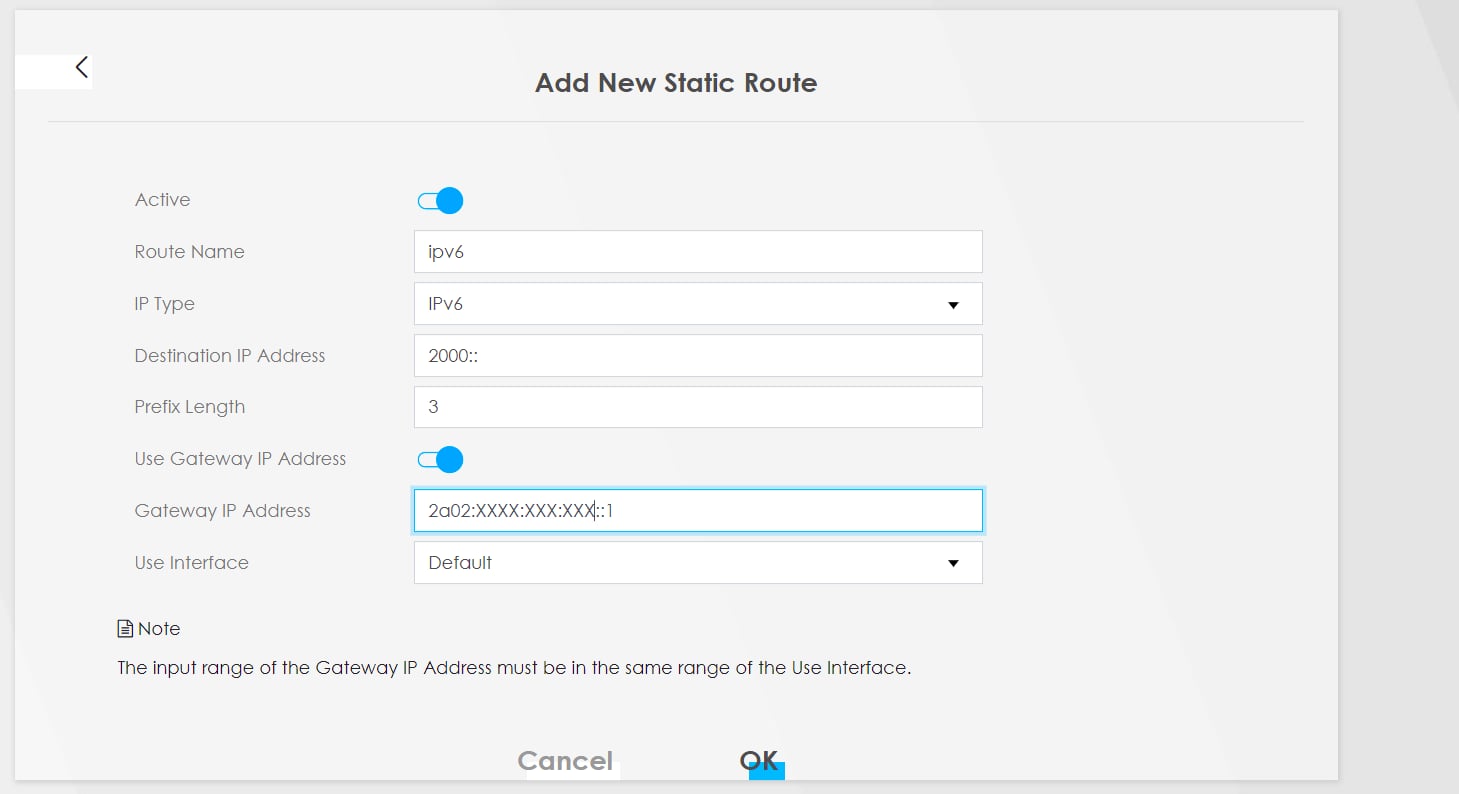Click the note text about Gateway range

click(514, 668)
